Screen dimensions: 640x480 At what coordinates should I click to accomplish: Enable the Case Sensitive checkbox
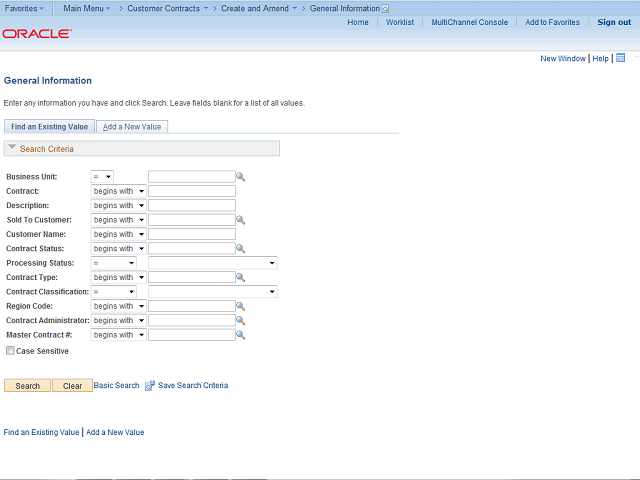click(10, 351)
